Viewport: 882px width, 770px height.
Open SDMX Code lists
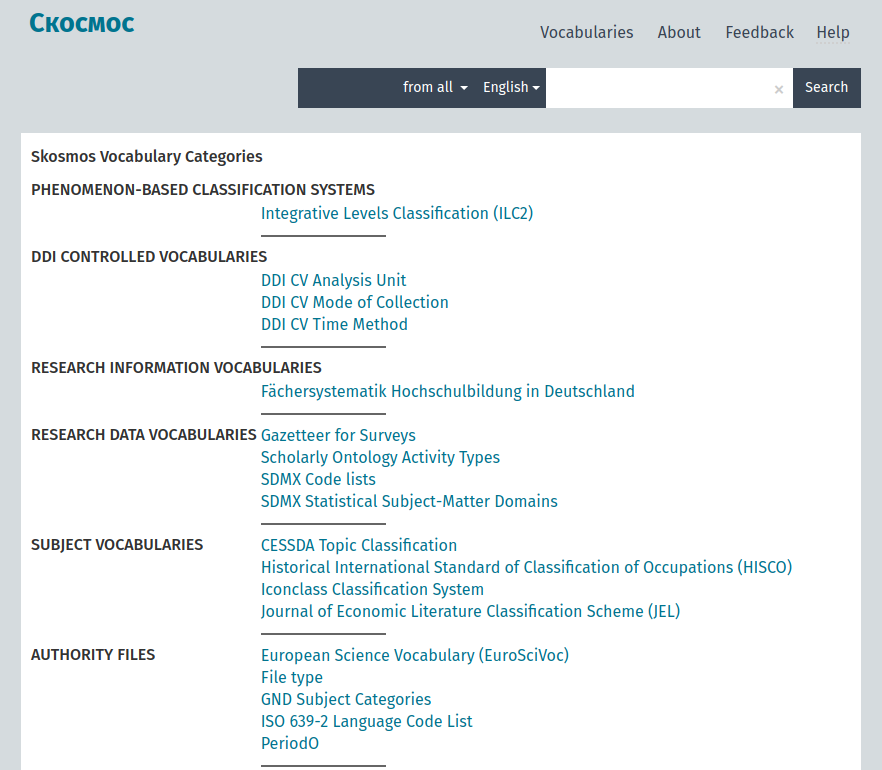pos(318,479)
